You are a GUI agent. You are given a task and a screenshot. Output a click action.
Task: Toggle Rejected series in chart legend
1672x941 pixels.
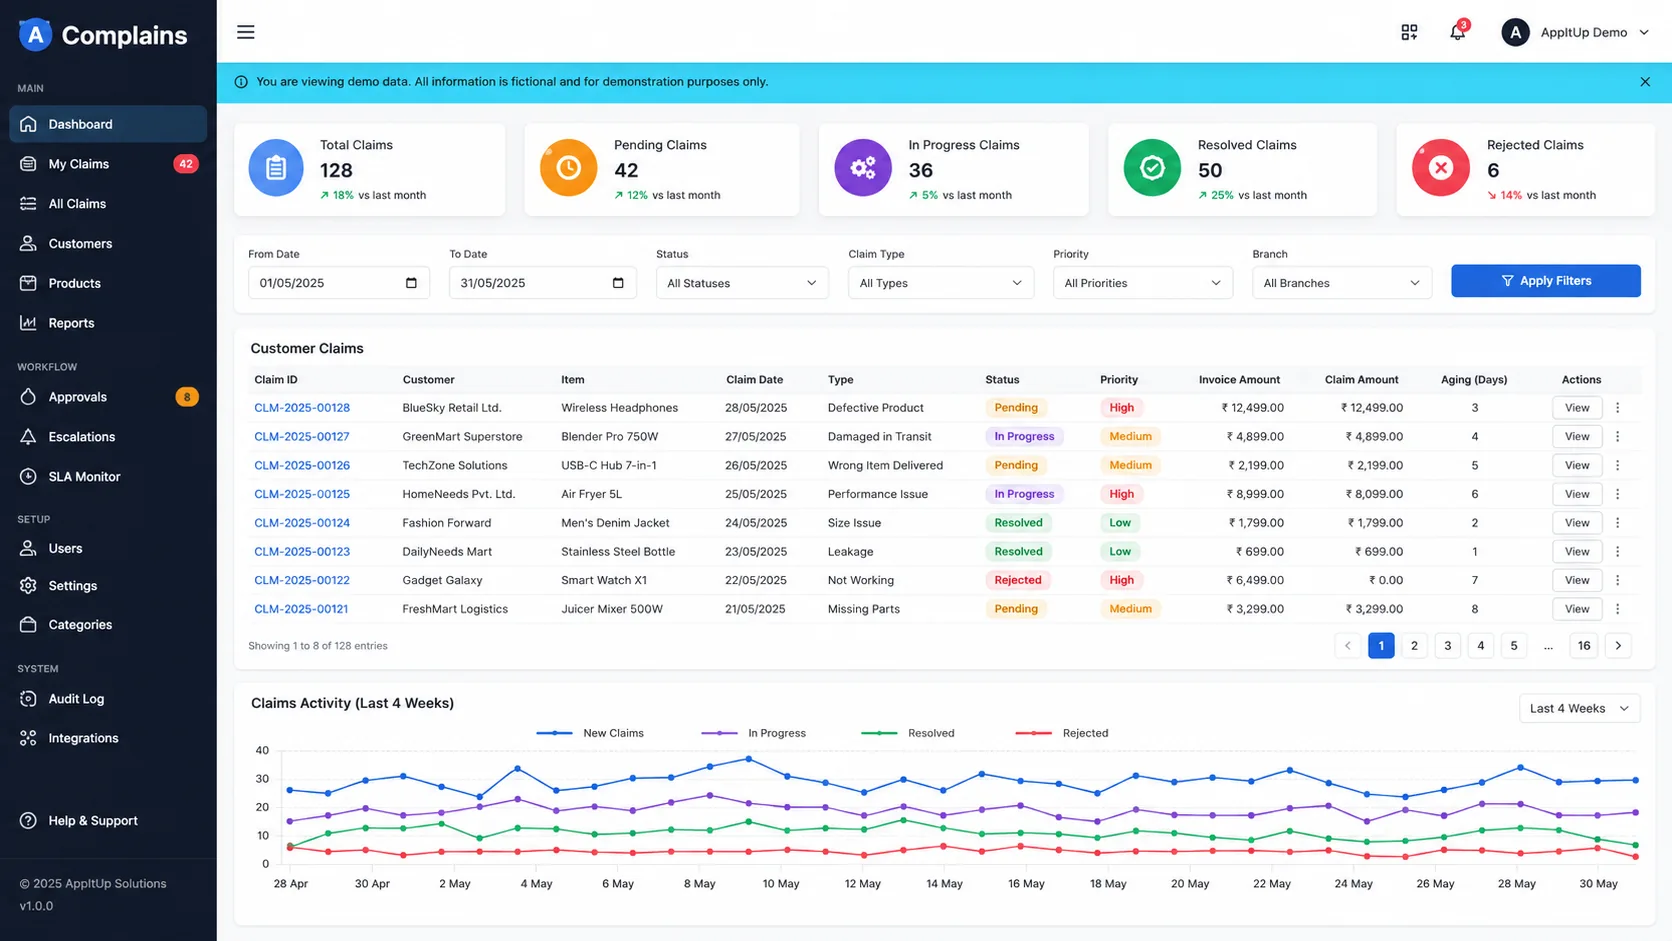click(1062, 733)
